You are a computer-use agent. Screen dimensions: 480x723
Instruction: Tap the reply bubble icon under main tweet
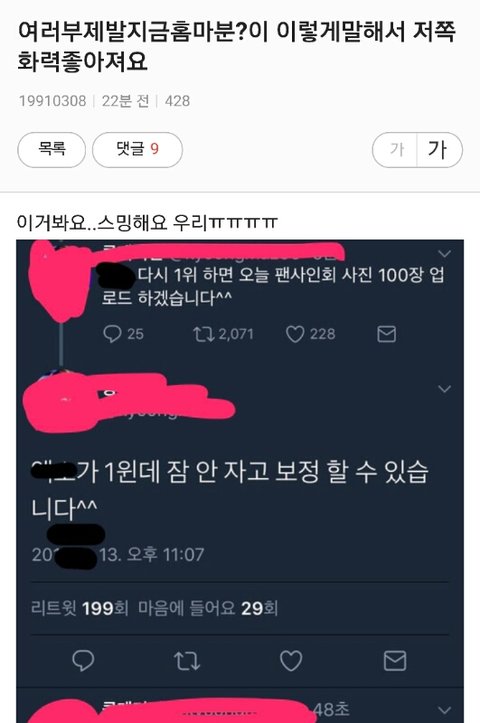[83, 660]
